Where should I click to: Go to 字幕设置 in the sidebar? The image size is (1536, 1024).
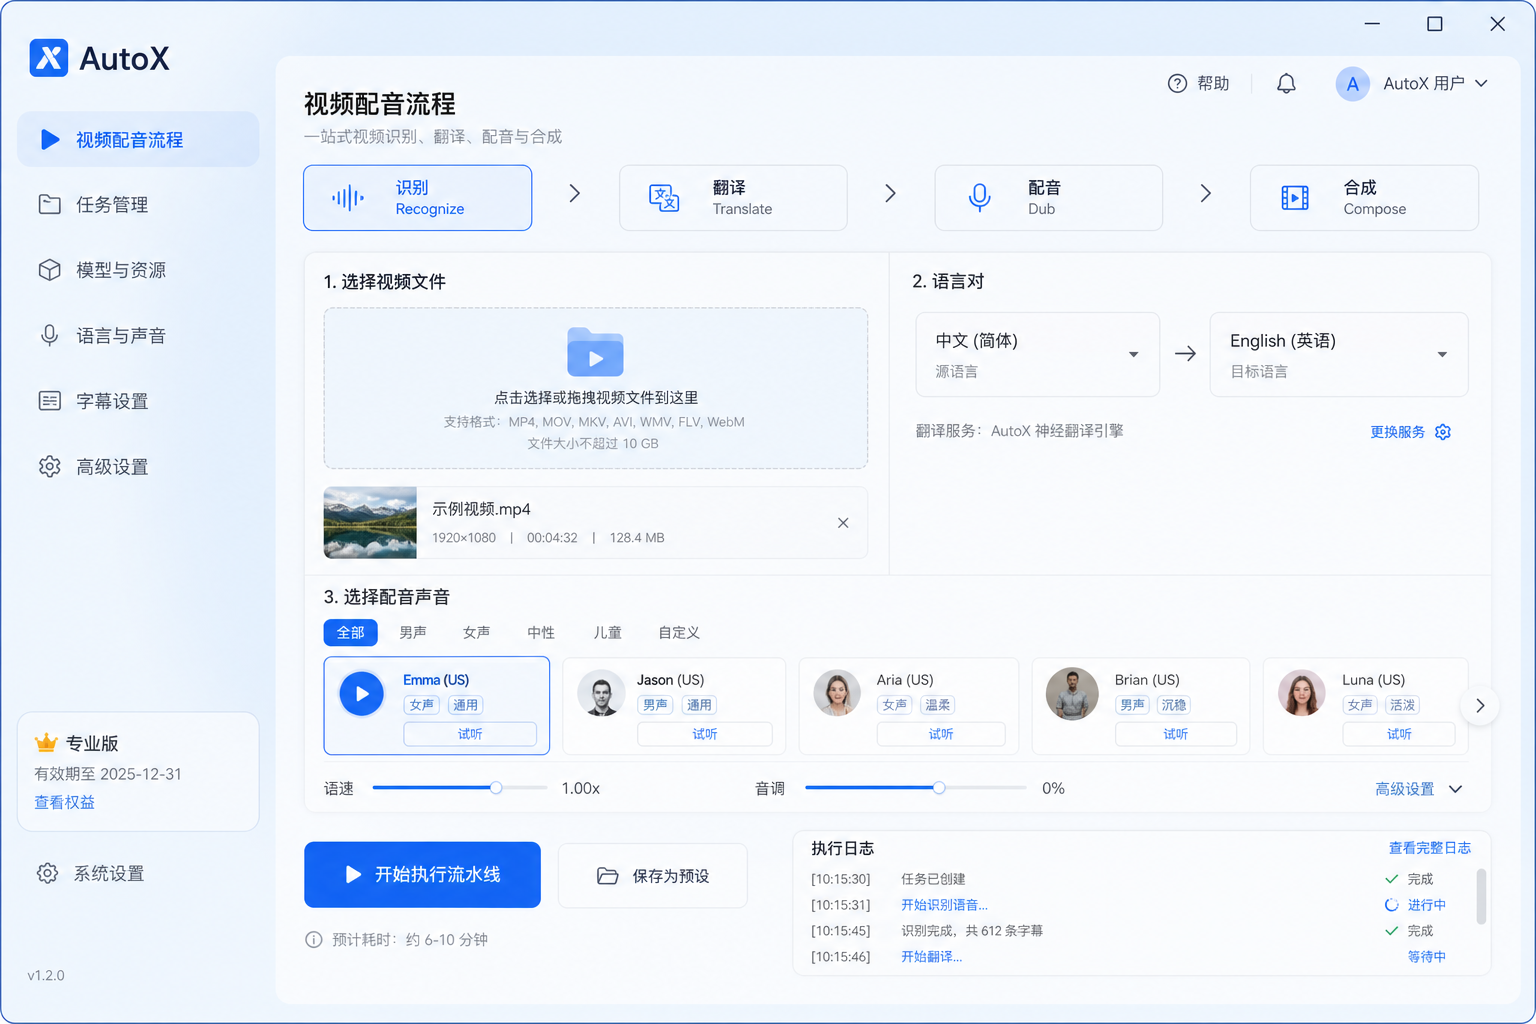[138, 401]
